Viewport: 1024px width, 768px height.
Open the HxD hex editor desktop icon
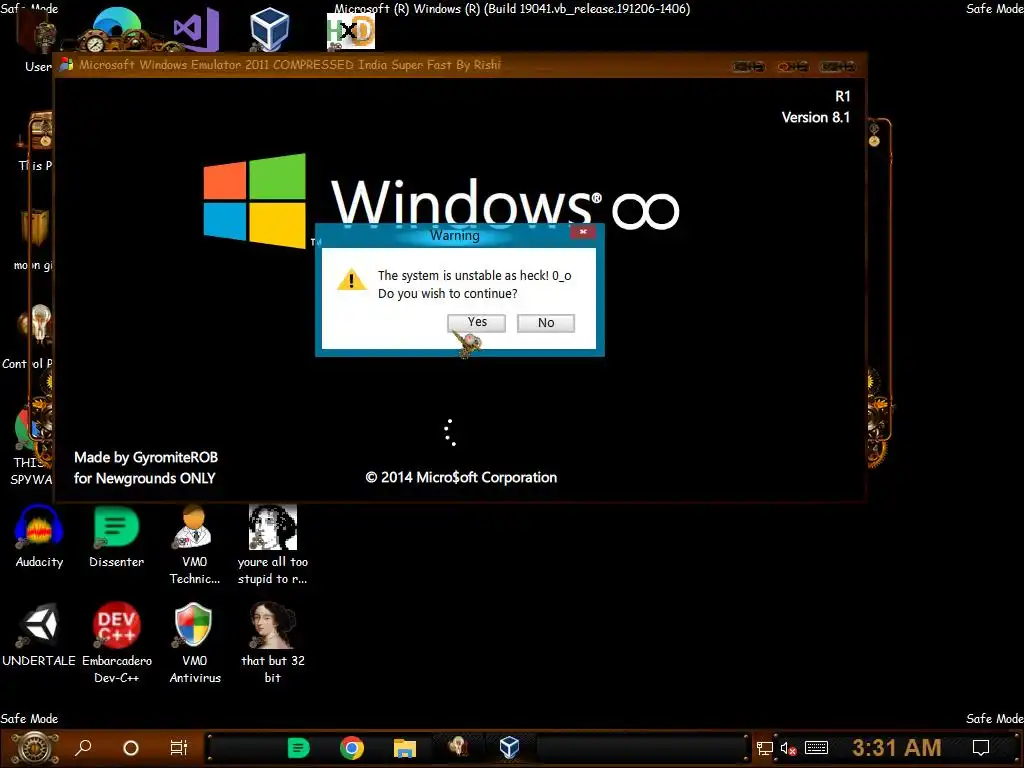tap(351, 31)
